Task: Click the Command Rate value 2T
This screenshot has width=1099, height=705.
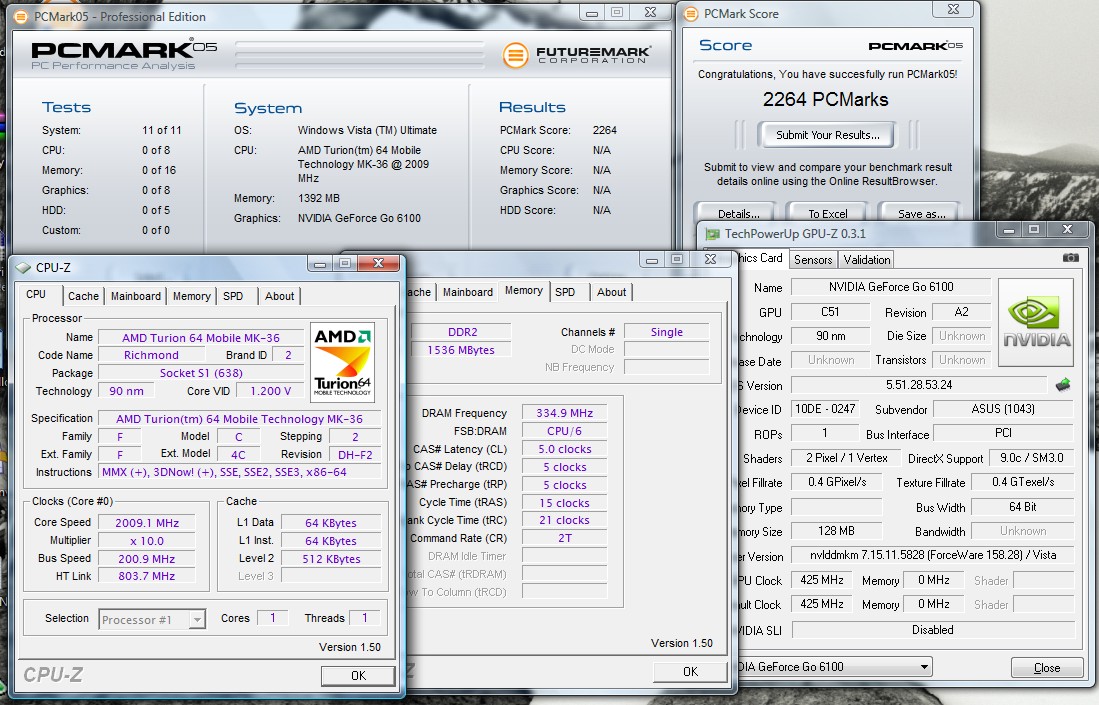Action: coord(564,538)
